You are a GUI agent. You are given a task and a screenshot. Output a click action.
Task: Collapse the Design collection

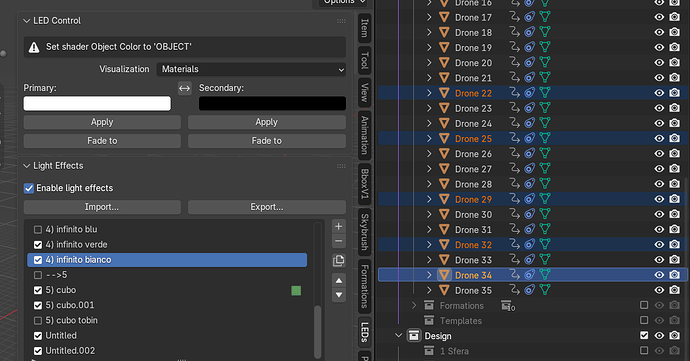[x=399, y=336]
